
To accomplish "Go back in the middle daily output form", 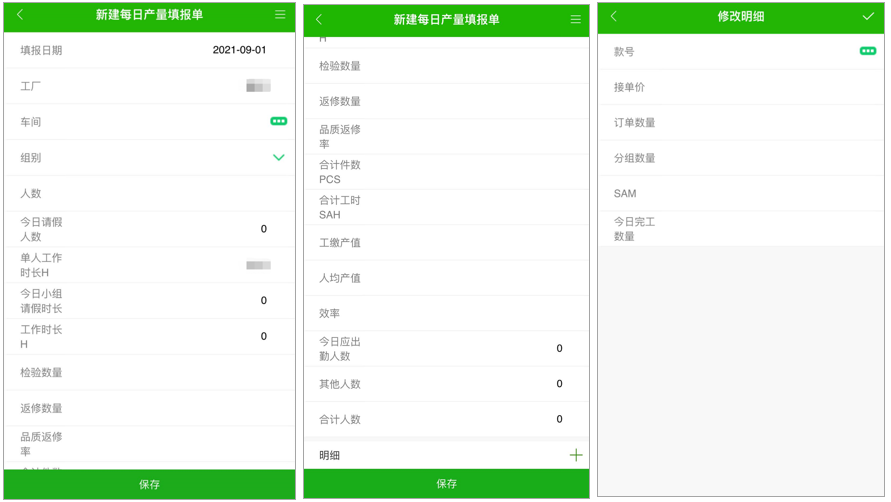I will pos(319,19).
